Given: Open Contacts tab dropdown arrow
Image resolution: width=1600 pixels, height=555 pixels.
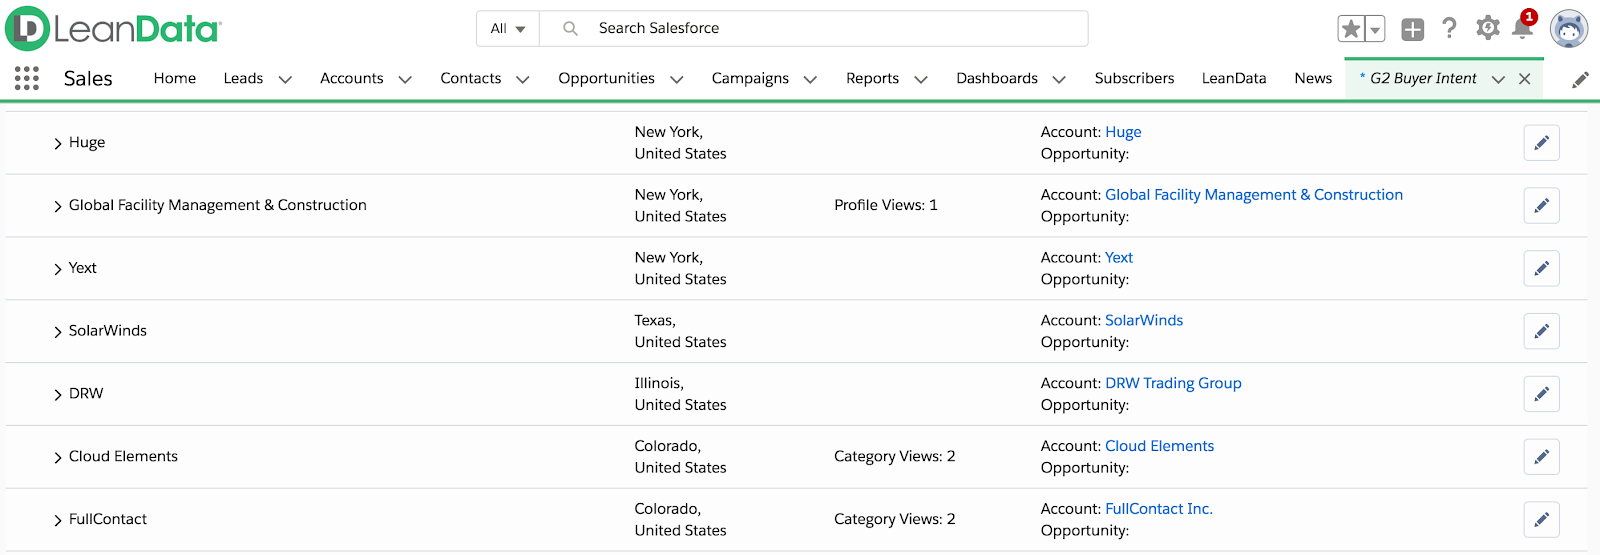Looking at the screenshot, I should (522, 79).
